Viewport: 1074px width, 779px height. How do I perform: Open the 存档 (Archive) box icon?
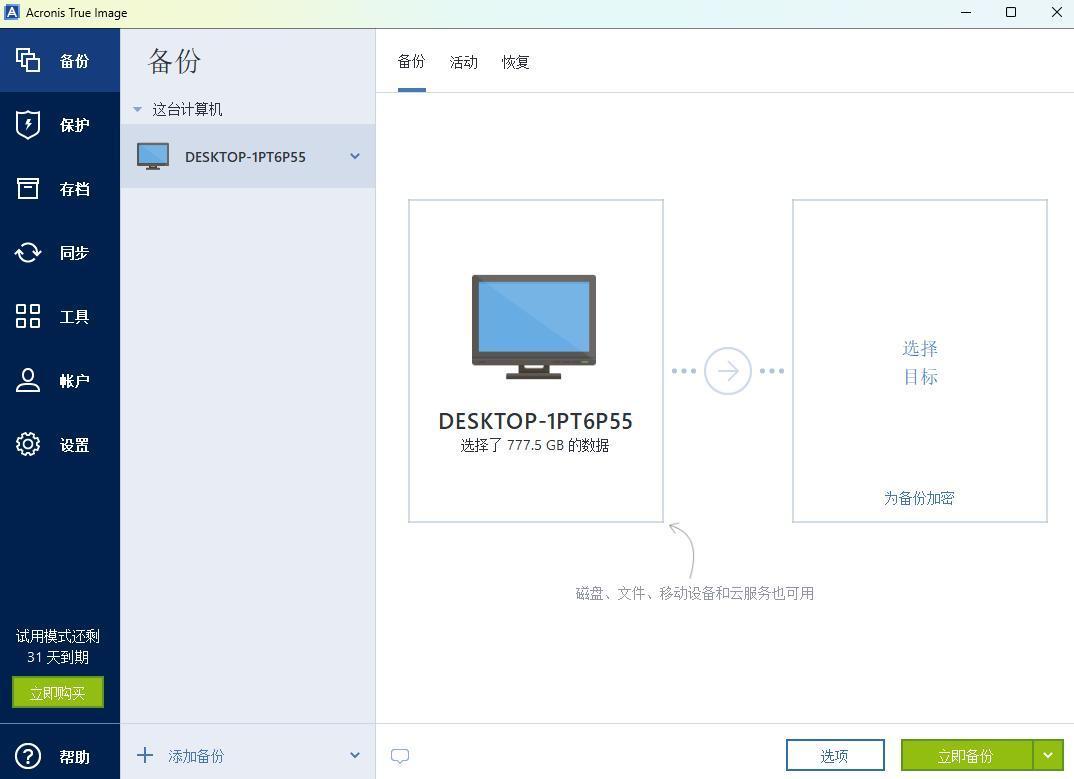pos(28,189)
